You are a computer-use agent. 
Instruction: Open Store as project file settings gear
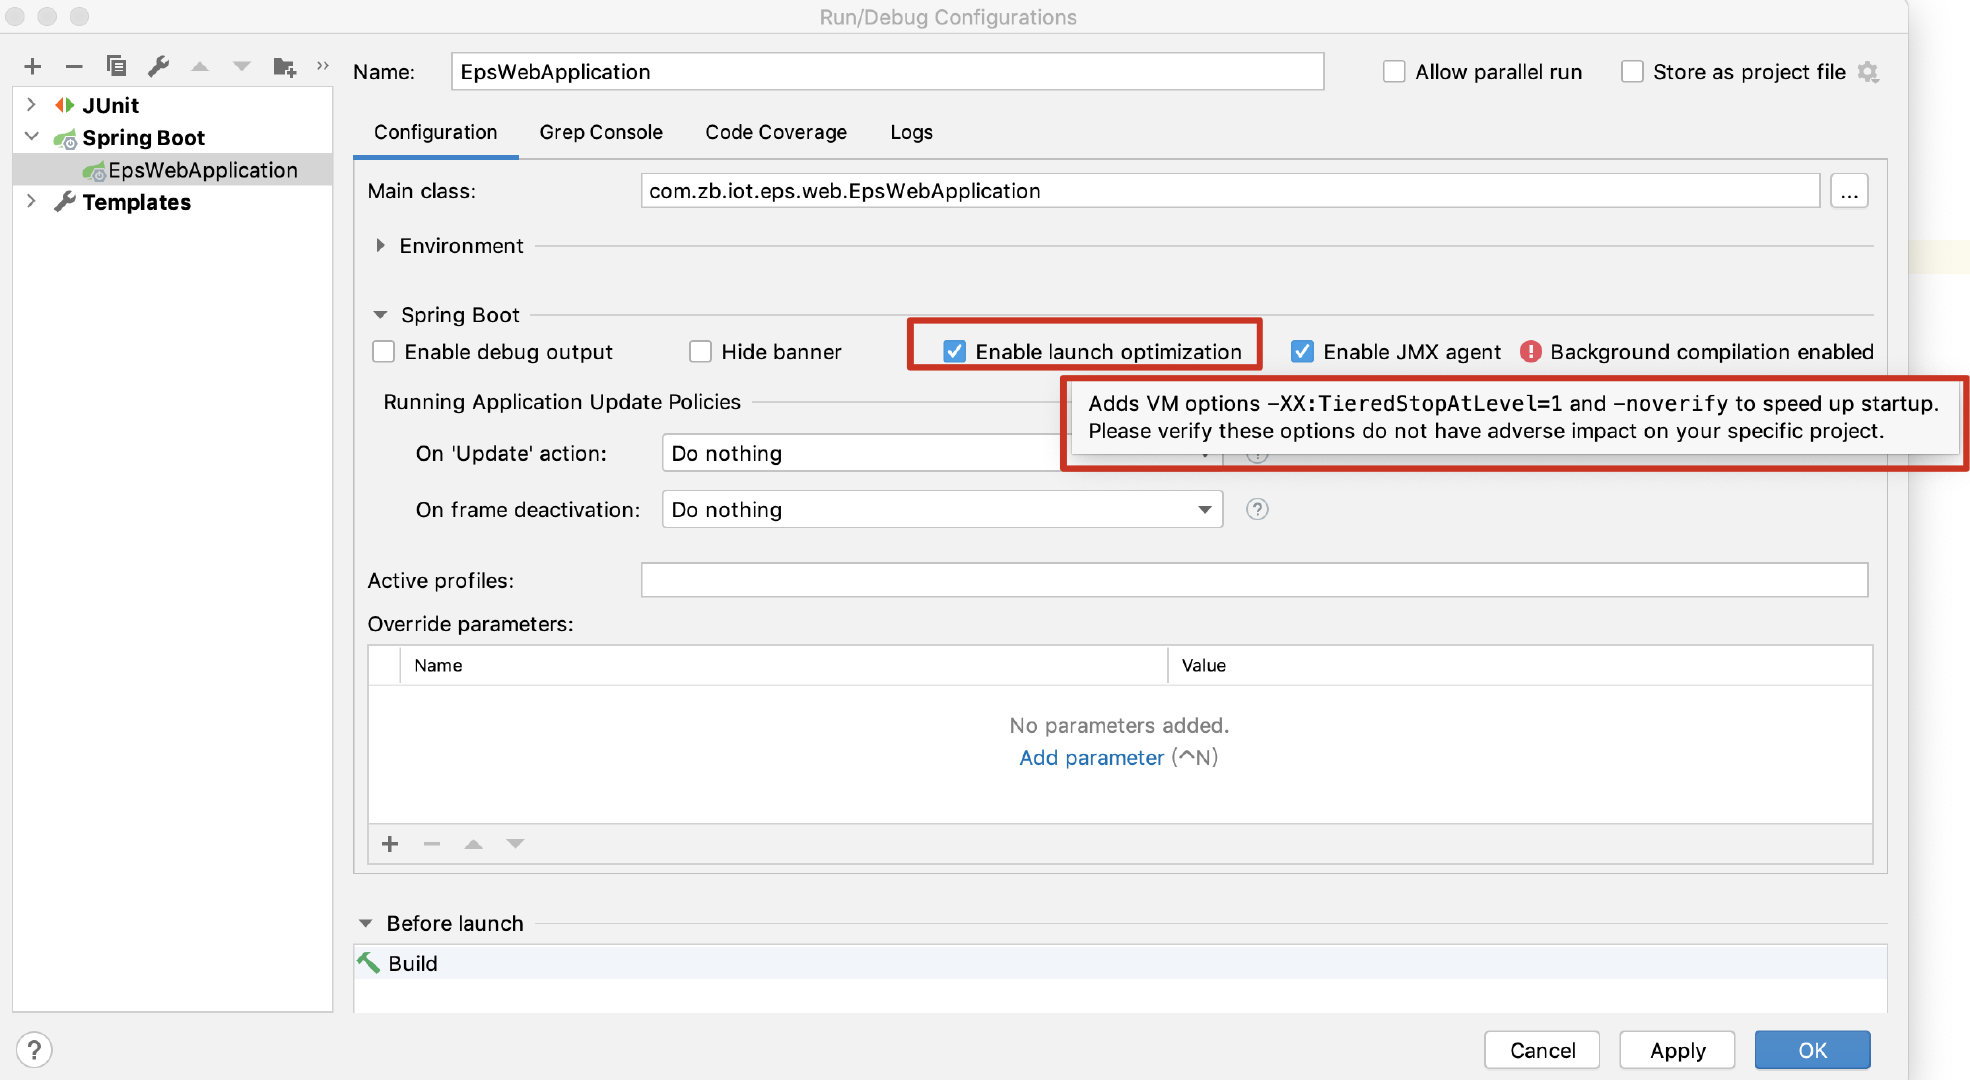click(1868, 72)
